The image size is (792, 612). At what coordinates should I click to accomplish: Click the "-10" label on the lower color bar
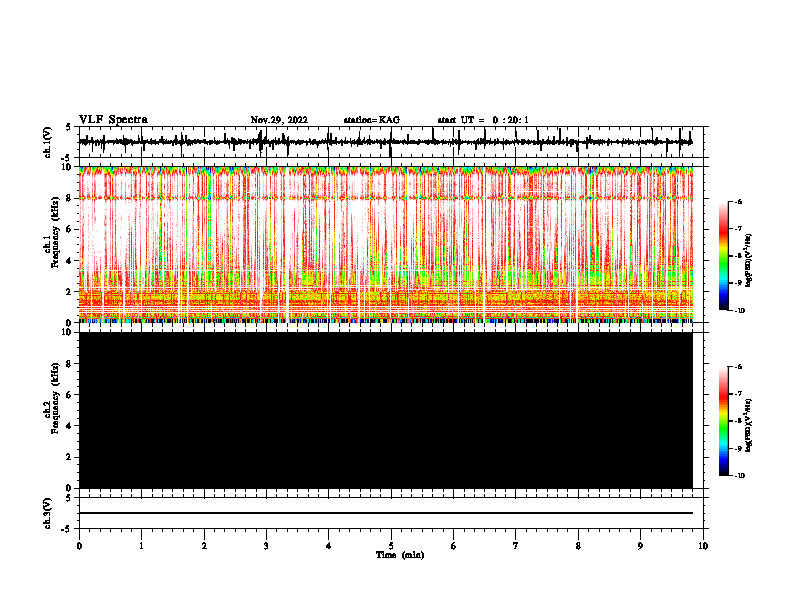739,476
